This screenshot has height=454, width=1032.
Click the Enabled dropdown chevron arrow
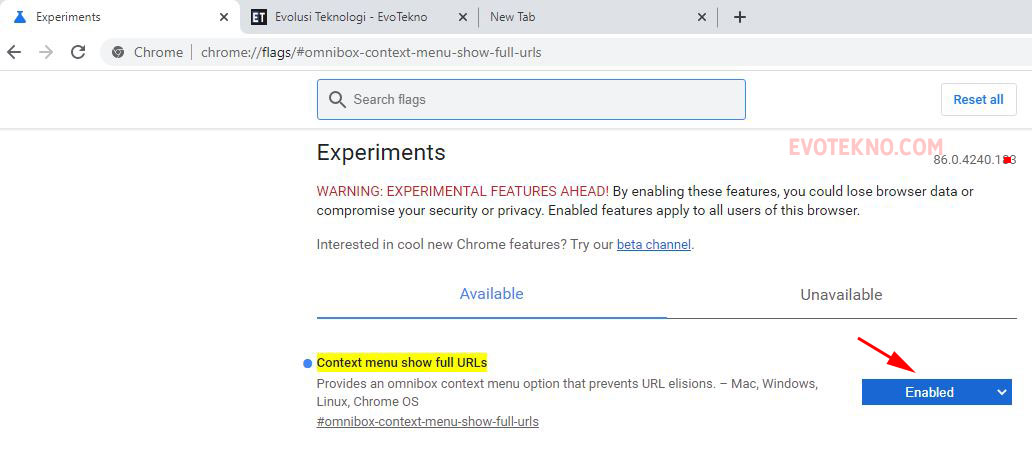pyautogui.click(x=1002, y=392)
